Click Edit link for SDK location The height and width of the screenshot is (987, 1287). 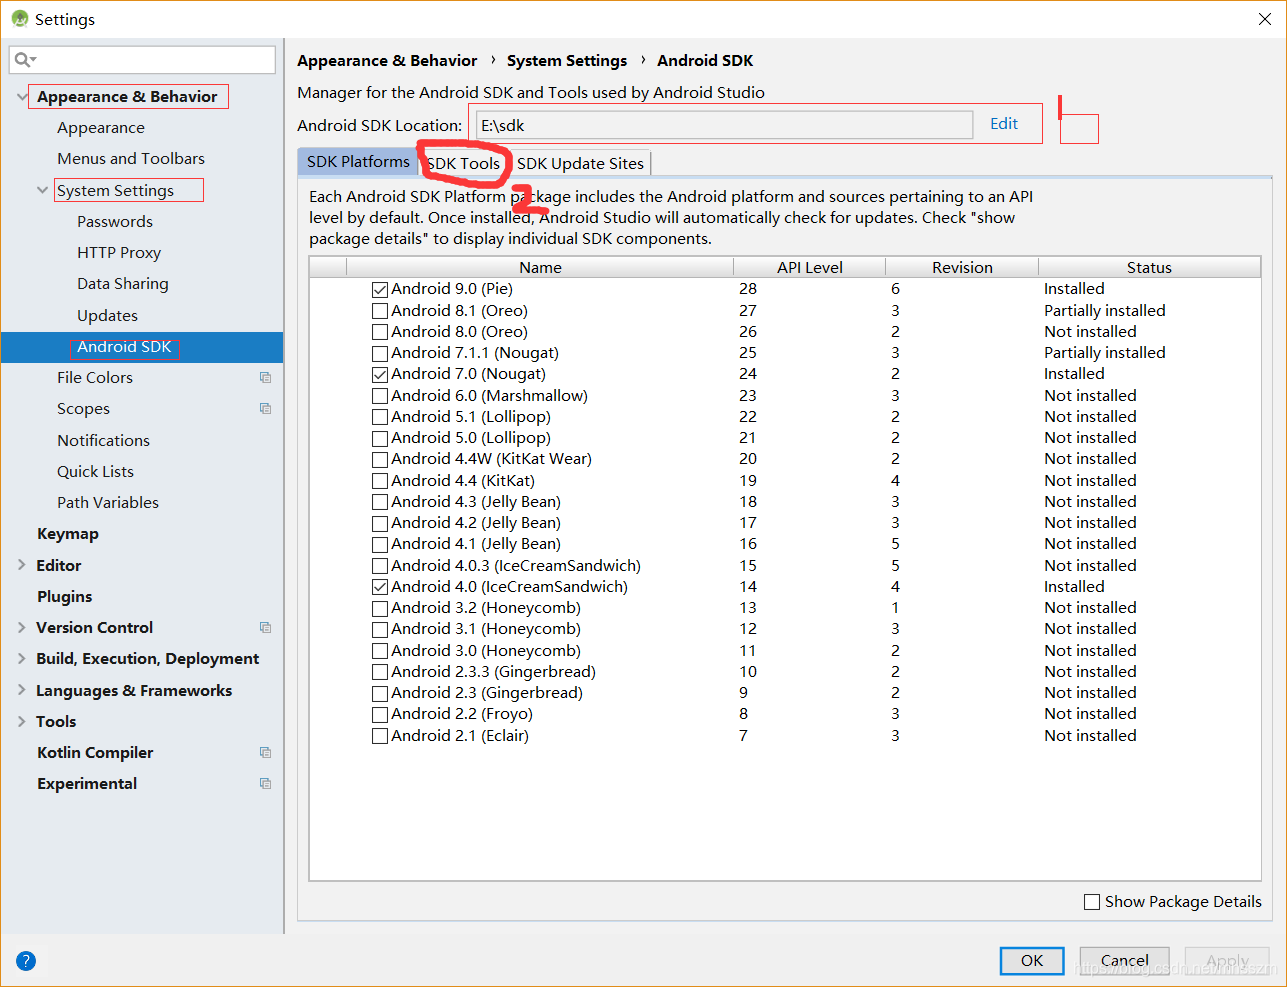[1004, 124]
